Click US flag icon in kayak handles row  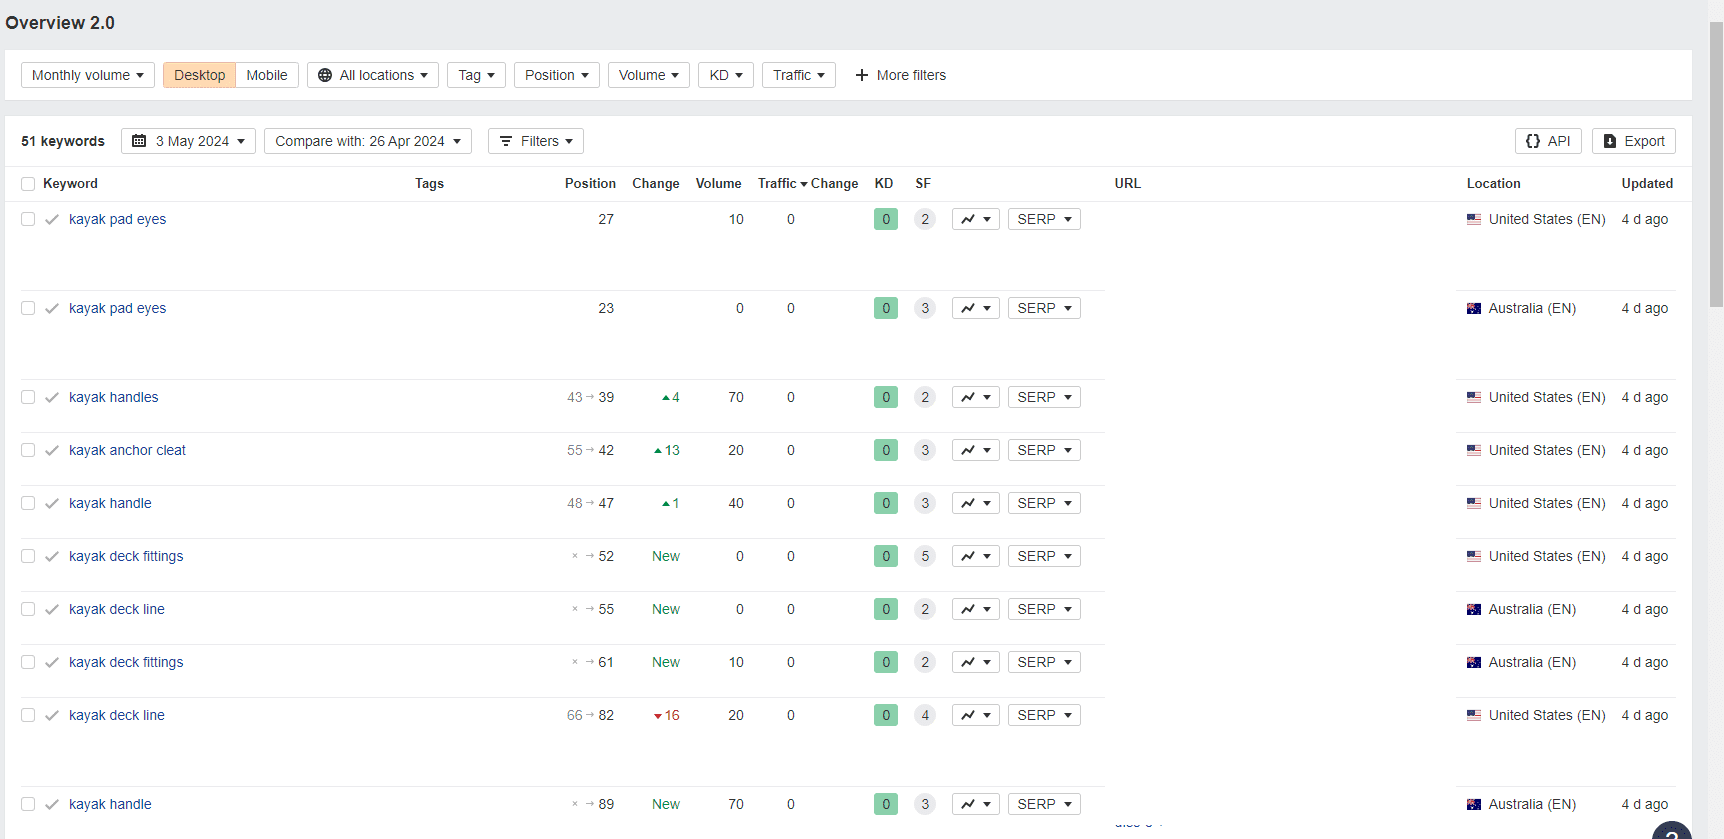point(1474,397)
